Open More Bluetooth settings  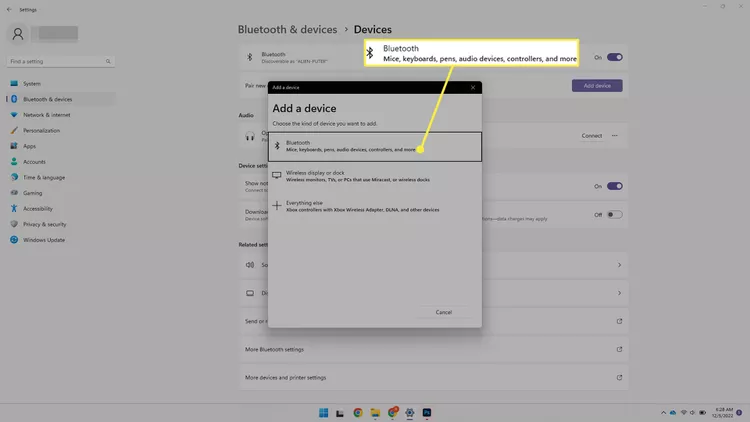pos(434,349)
